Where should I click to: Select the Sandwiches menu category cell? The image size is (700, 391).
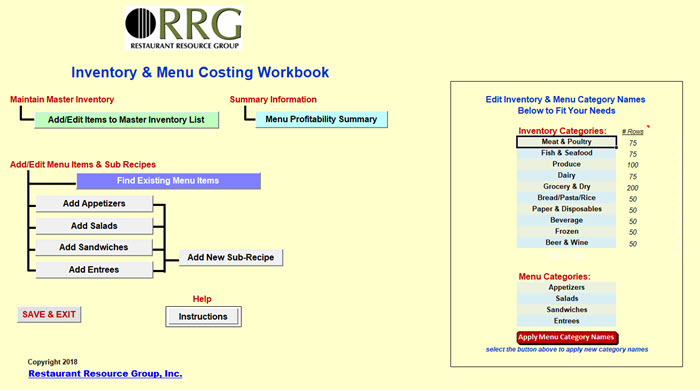567,310
